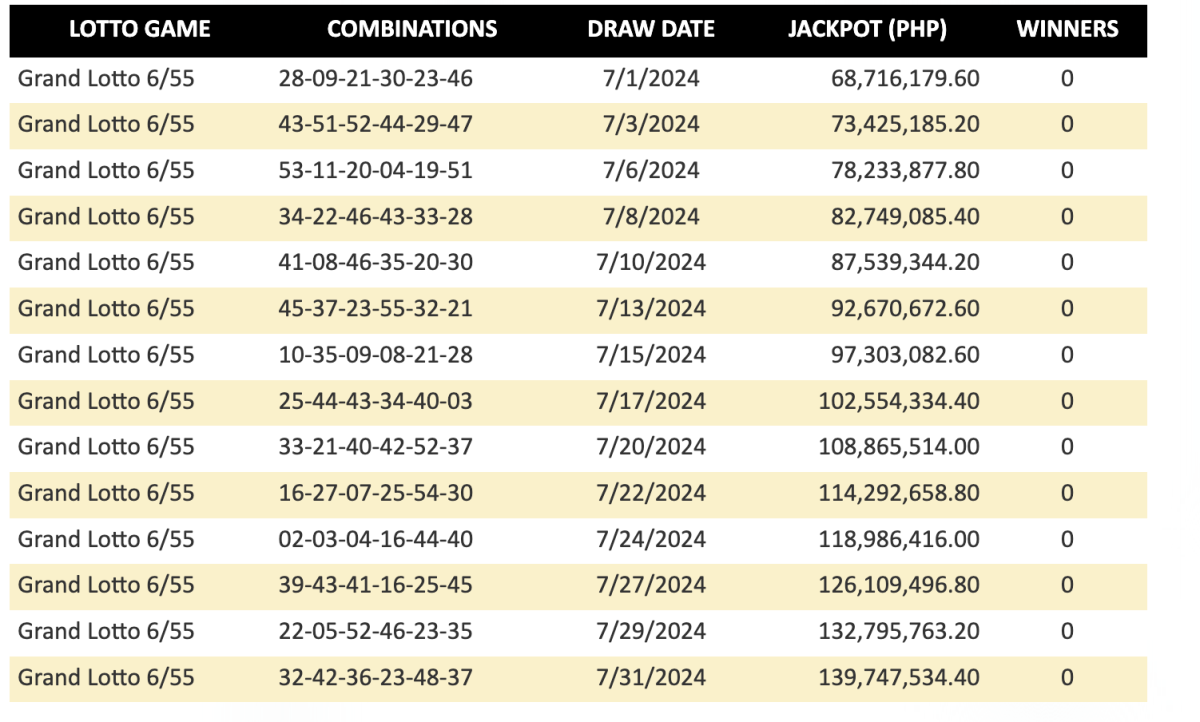
Task: Click the 7/20/2024 draw date cell
Action: [651, 447]
